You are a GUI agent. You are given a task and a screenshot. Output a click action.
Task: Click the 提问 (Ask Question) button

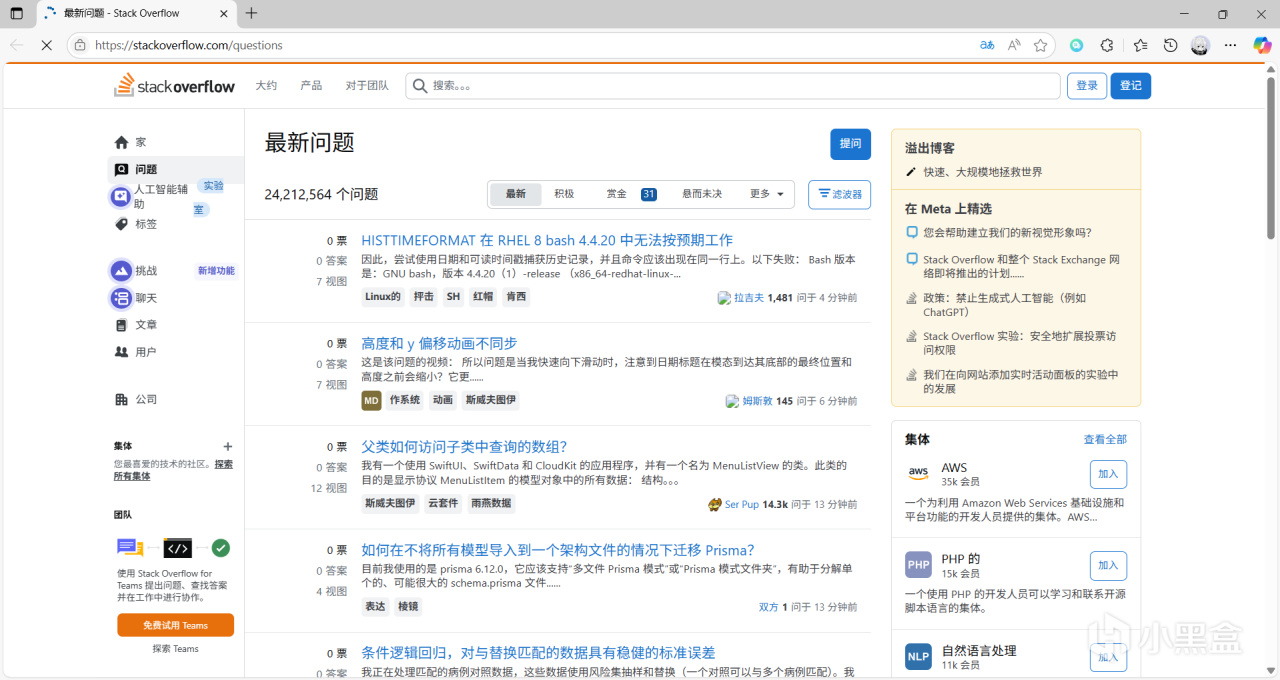coord(850,144)
